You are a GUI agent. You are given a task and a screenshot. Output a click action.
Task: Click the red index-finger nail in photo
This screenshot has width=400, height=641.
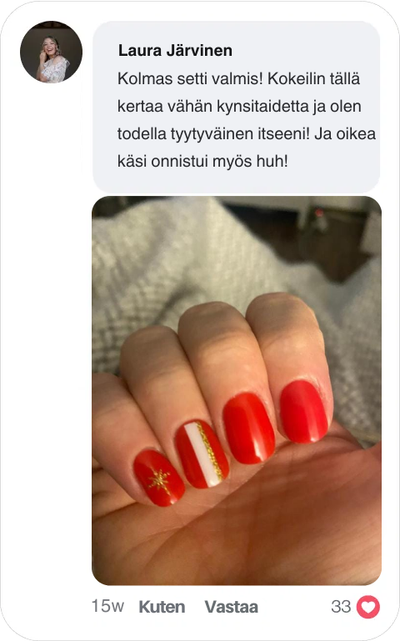pyautogui.click(x=304, y=412)
